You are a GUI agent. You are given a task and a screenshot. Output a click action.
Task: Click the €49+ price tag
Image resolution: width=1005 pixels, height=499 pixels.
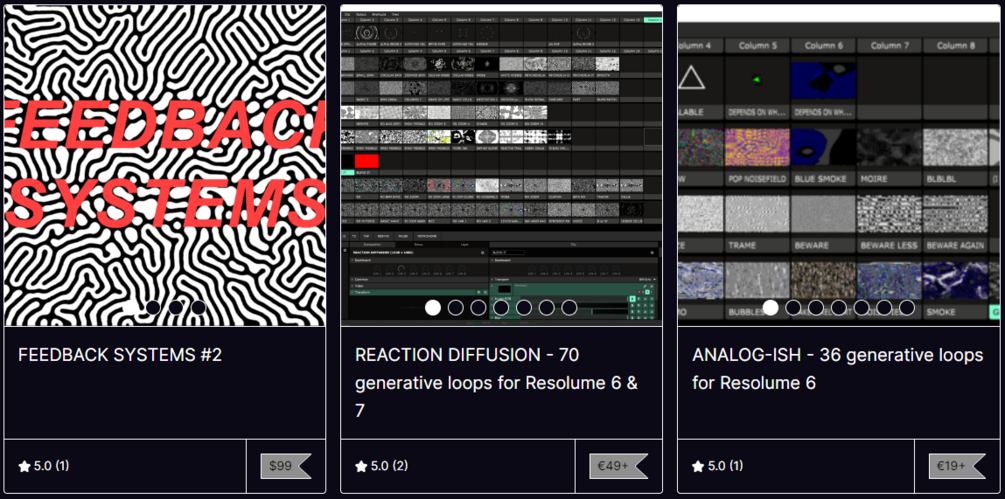[619, 466]
